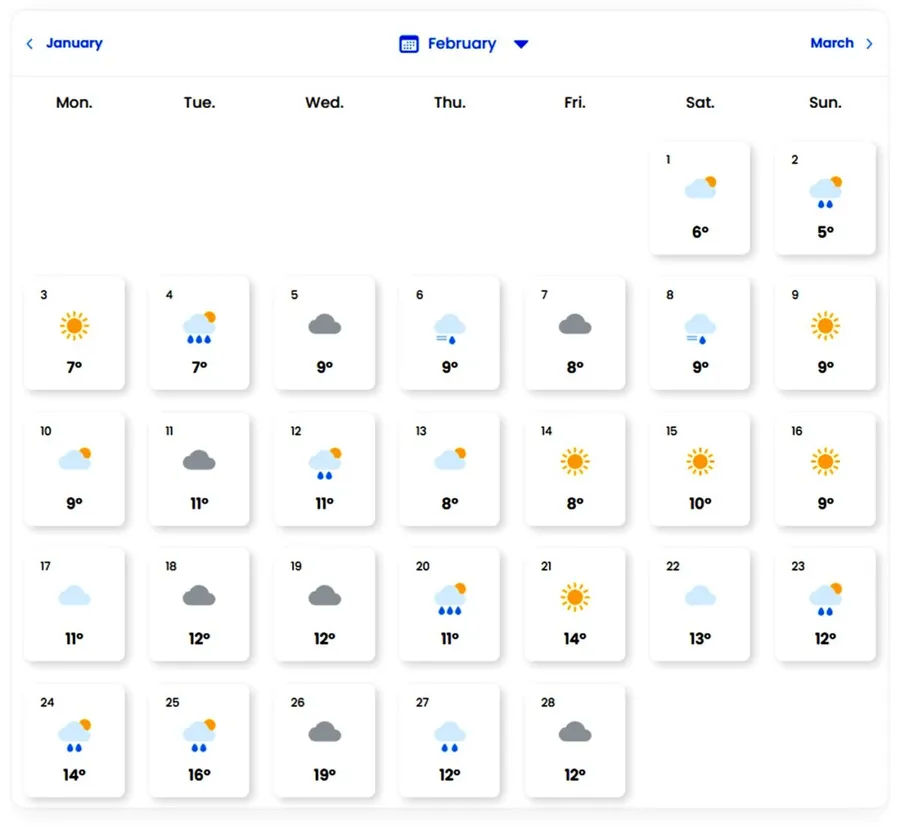
Task: Click the rainy cloud icon on February 4
Action: [x=199, y=325]
